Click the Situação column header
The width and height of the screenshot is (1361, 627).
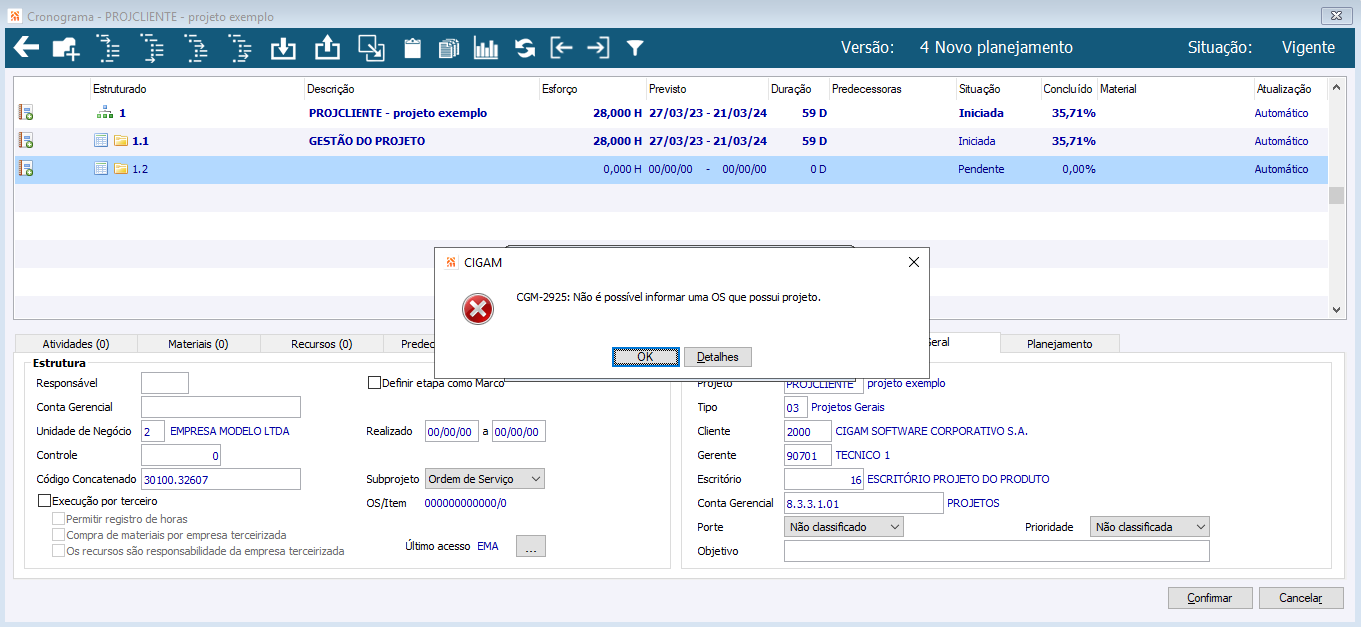coord(979,89)
